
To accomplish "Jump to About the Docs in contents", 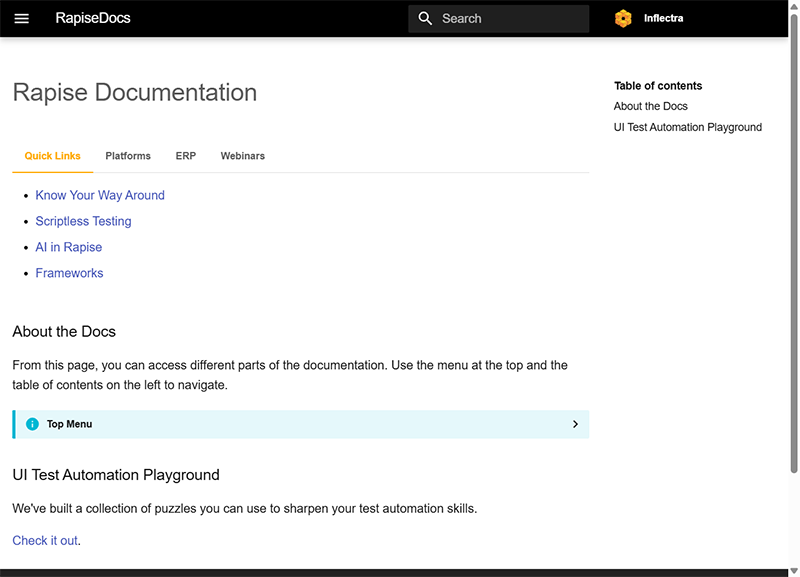I will pyautogui.click(x=650, y=106).
